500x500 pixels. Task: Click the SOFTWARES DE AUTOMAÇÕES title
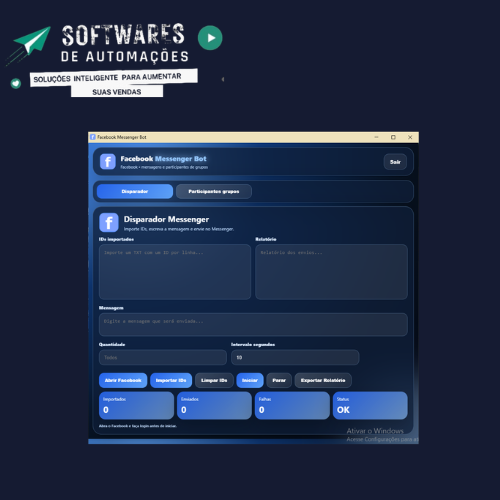pyautogui.click(x=125, y=43)
